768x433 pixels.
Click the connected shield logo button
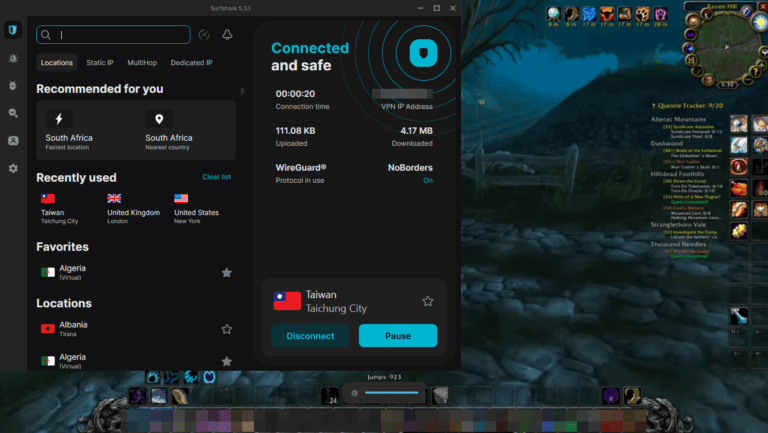[x=423, y=53]
